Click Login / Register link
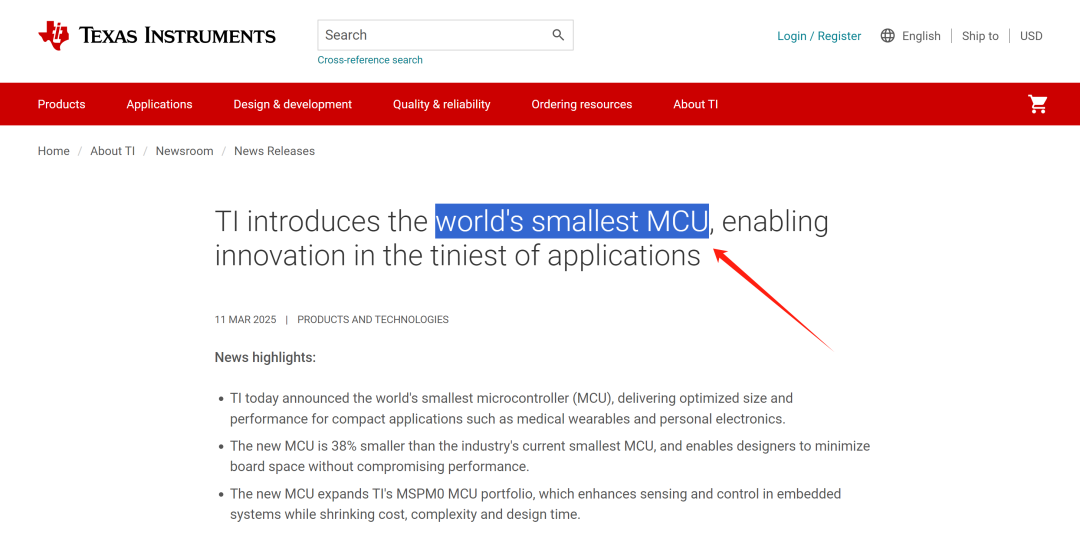Screen dimensions: 1080x536 [819, 36]
